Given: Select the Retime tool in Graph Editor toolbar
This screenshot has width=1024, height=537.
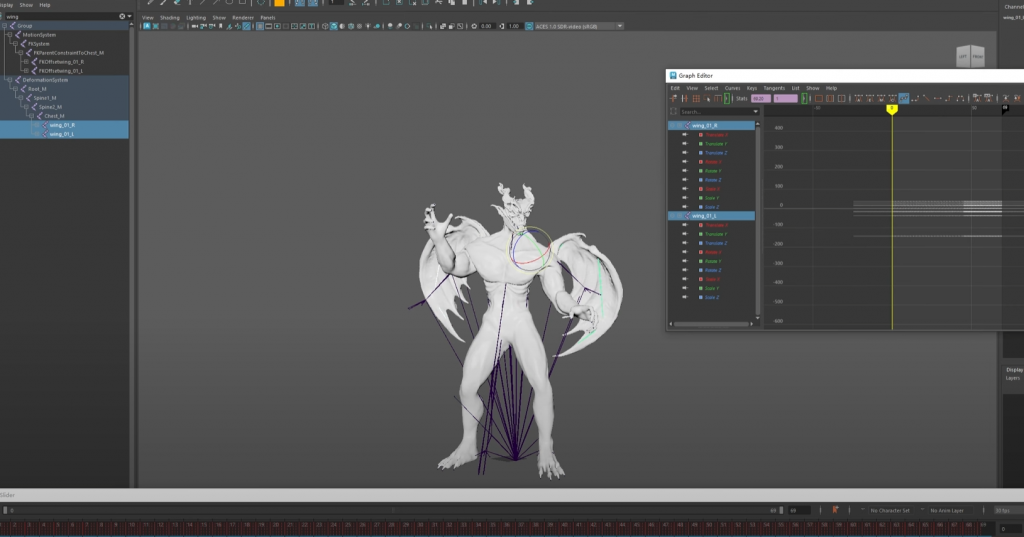Looking at the screenshot, I should (718, 98).
